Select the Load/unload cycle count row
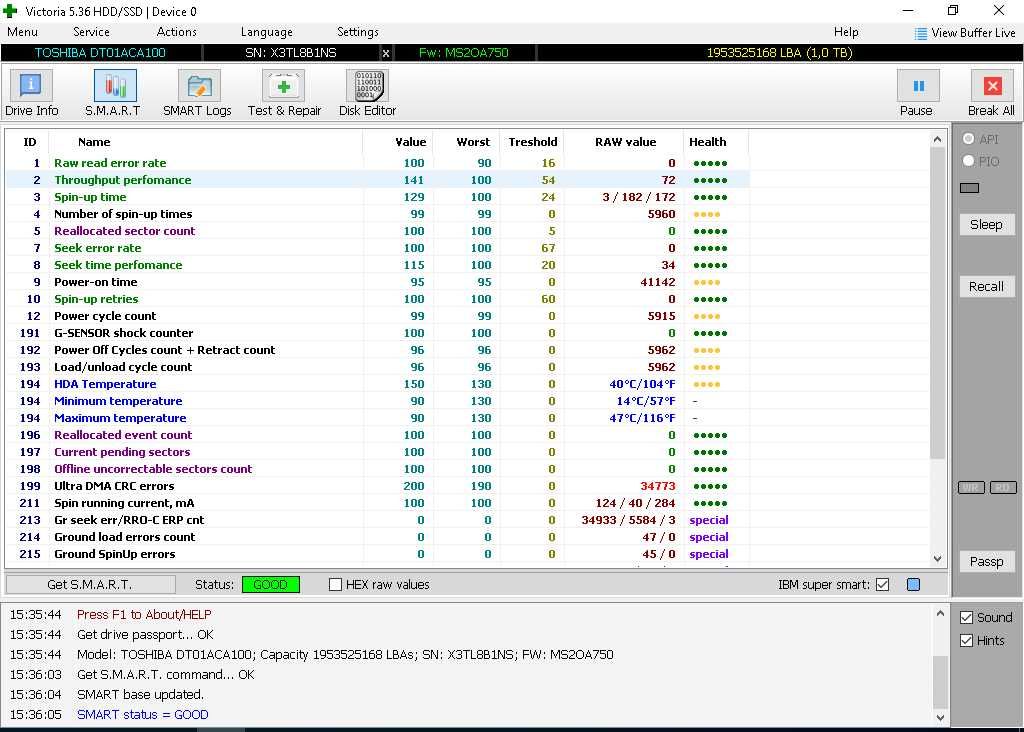 [x=377, y=367]
